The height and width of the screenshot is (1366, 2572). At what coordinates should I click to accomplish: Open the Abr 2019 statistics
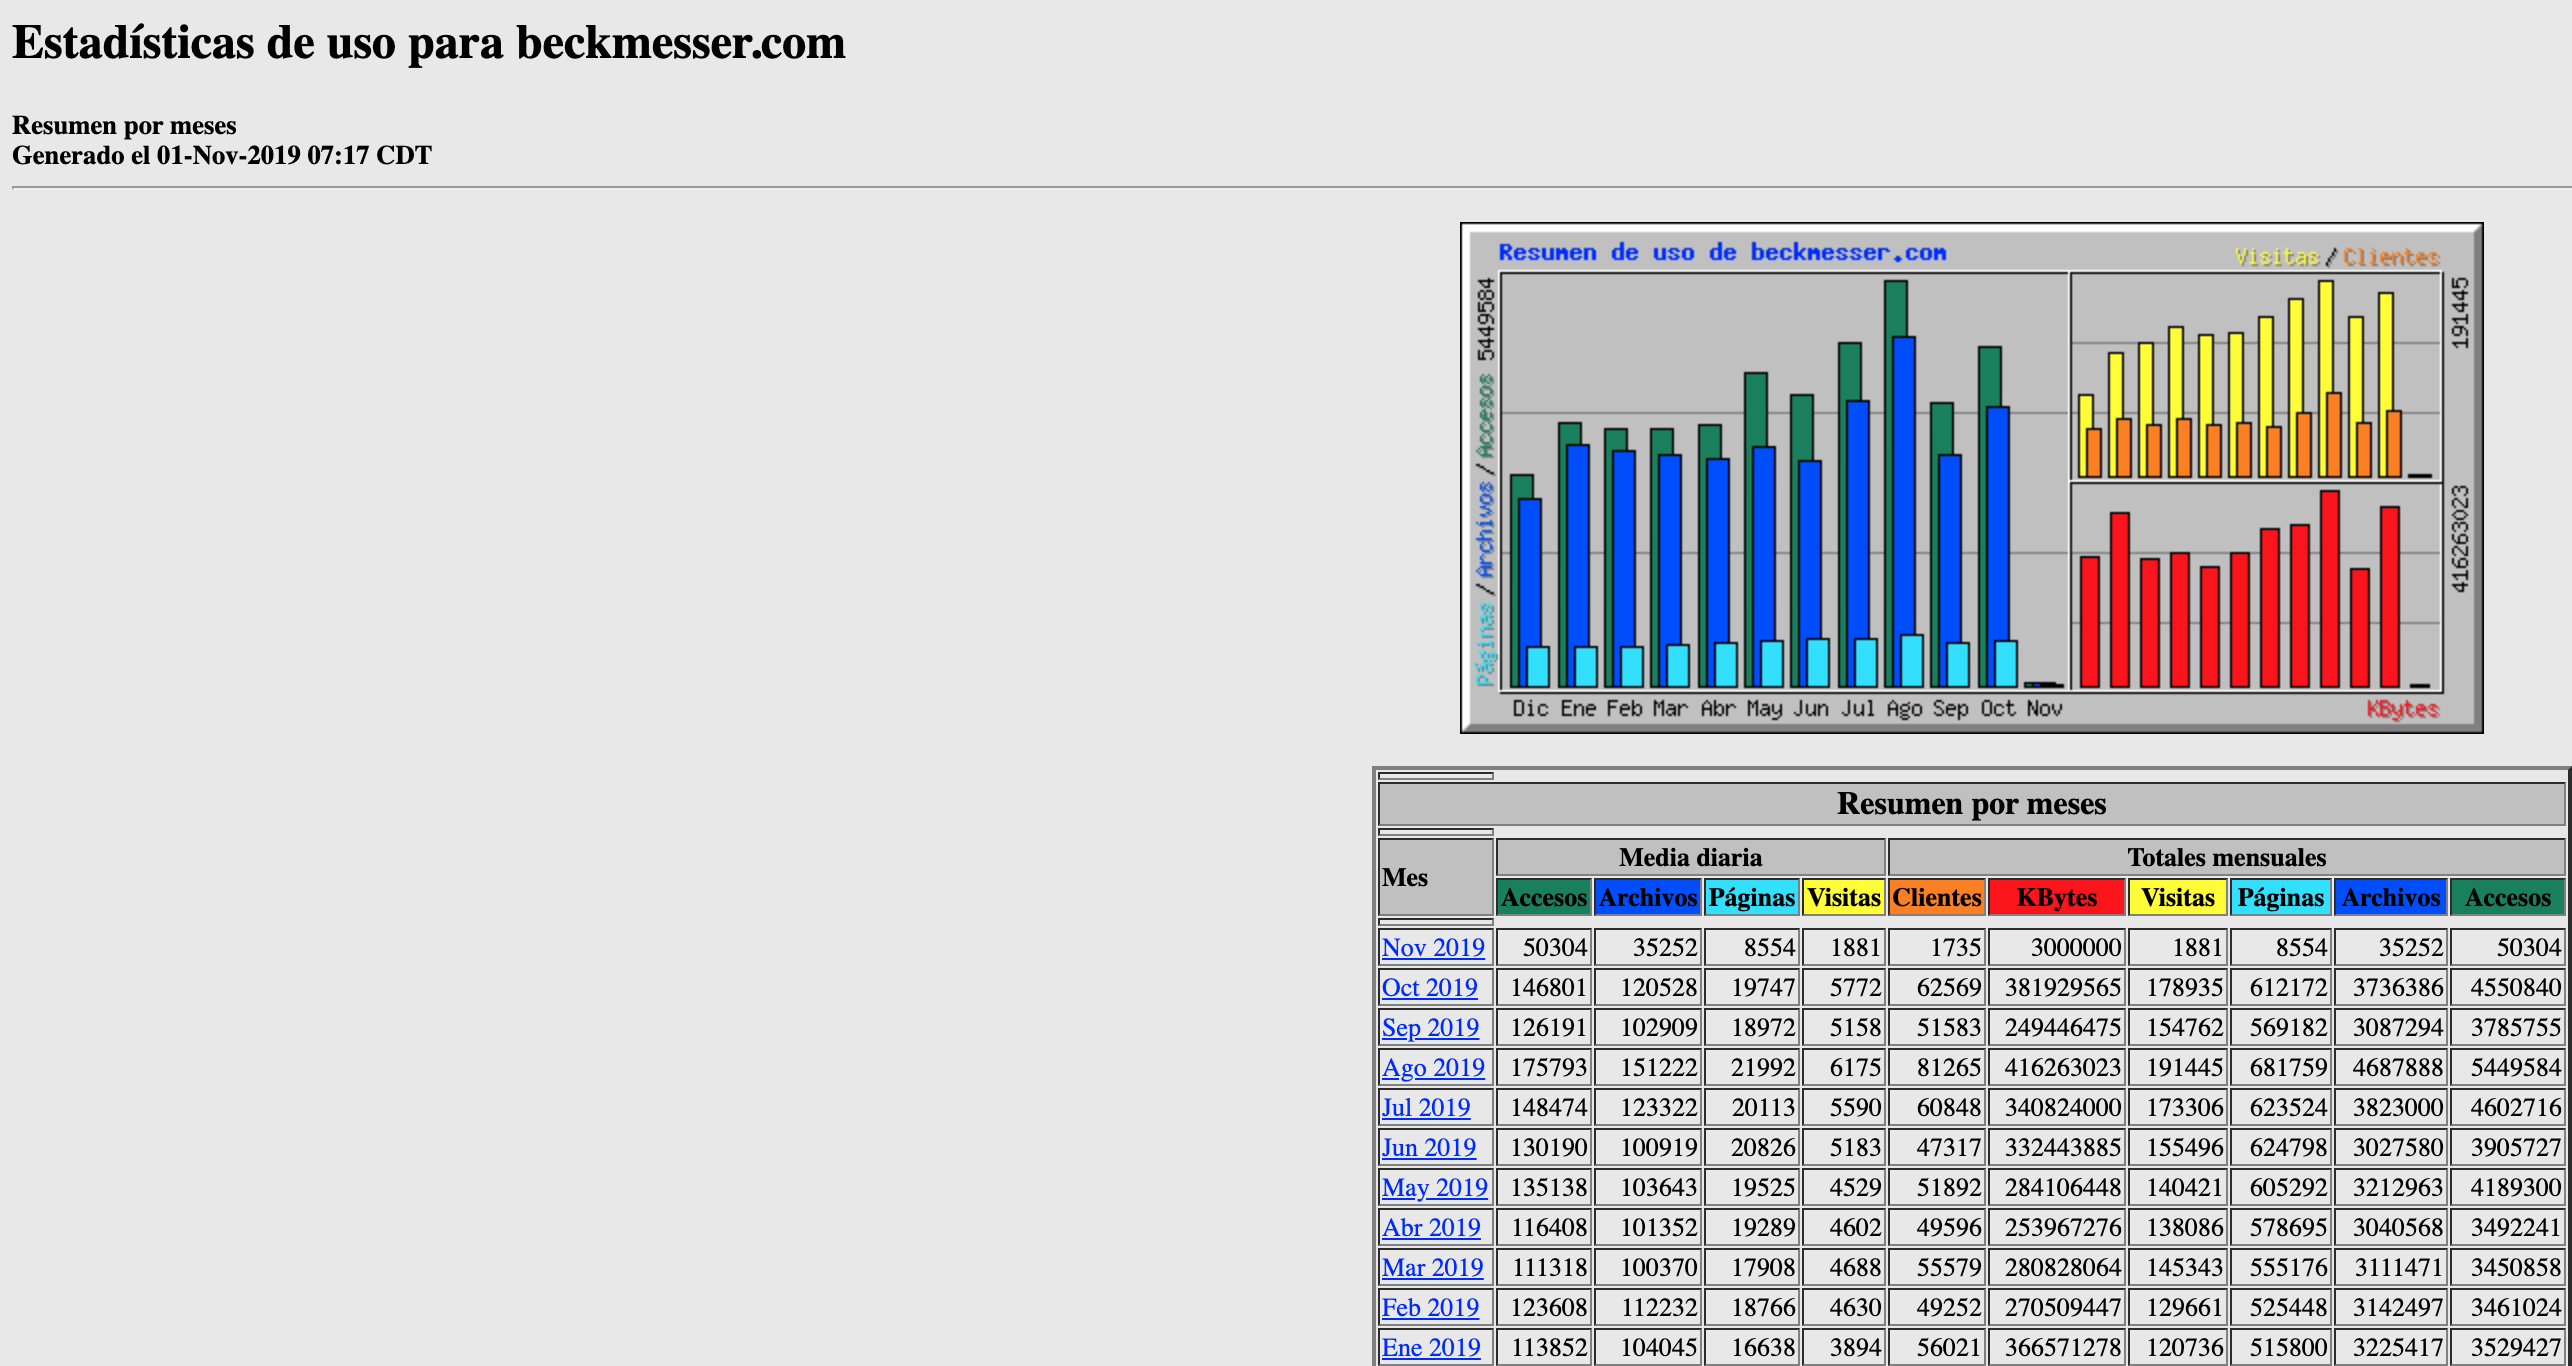[1430, 1227]
